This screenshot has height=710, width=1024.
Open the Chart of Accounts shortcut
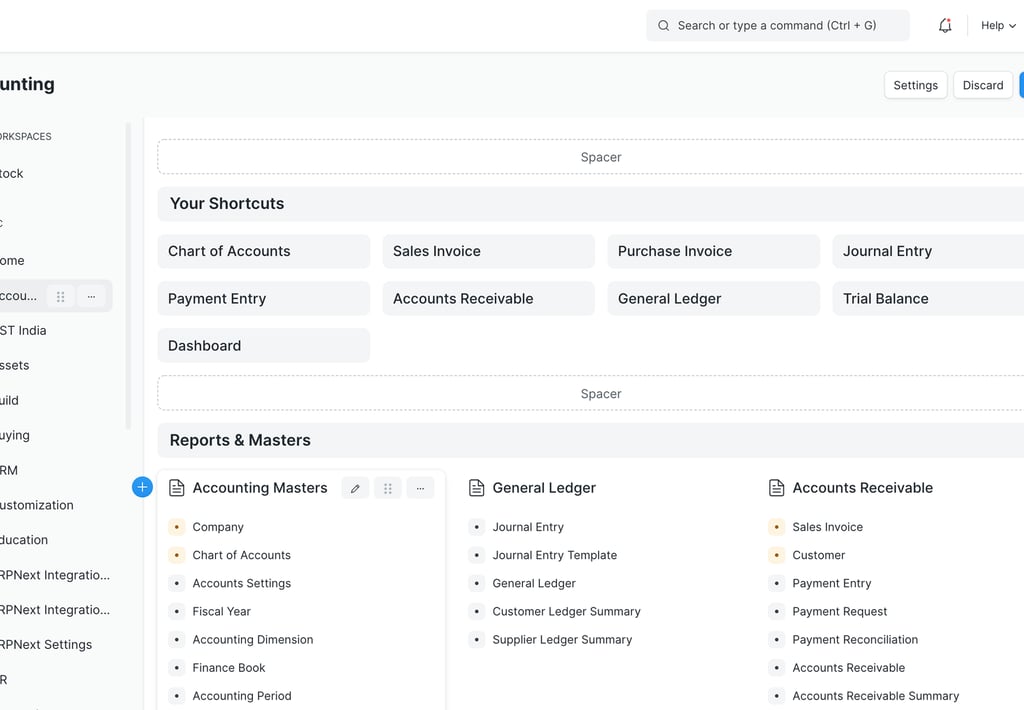pyautogui.click(x=263, y=251)
